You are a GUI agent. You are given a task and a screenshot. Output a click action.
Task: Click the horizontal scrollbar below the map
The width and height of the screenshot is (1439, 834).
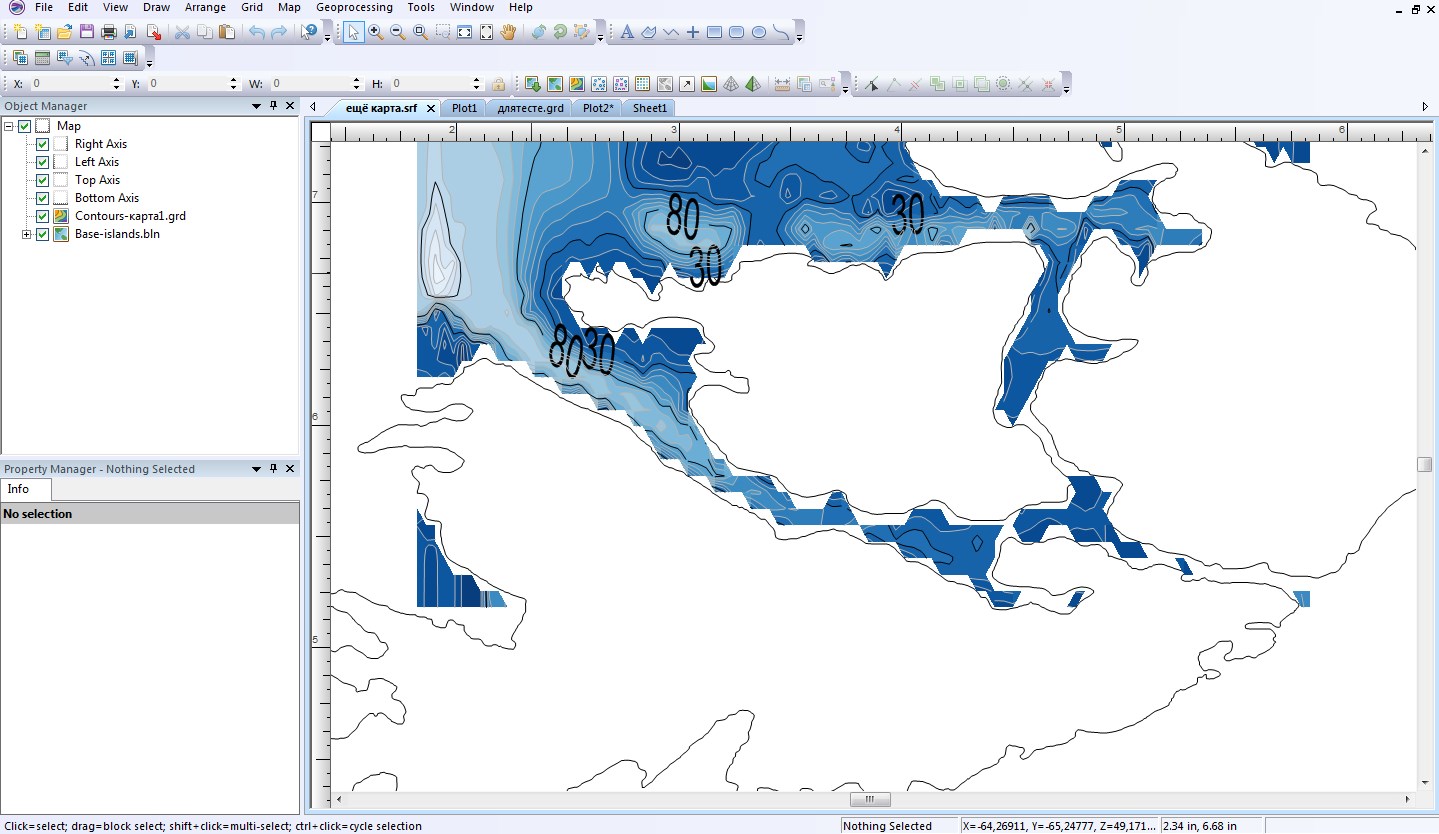pyautogui.click(x=869, y=799)
